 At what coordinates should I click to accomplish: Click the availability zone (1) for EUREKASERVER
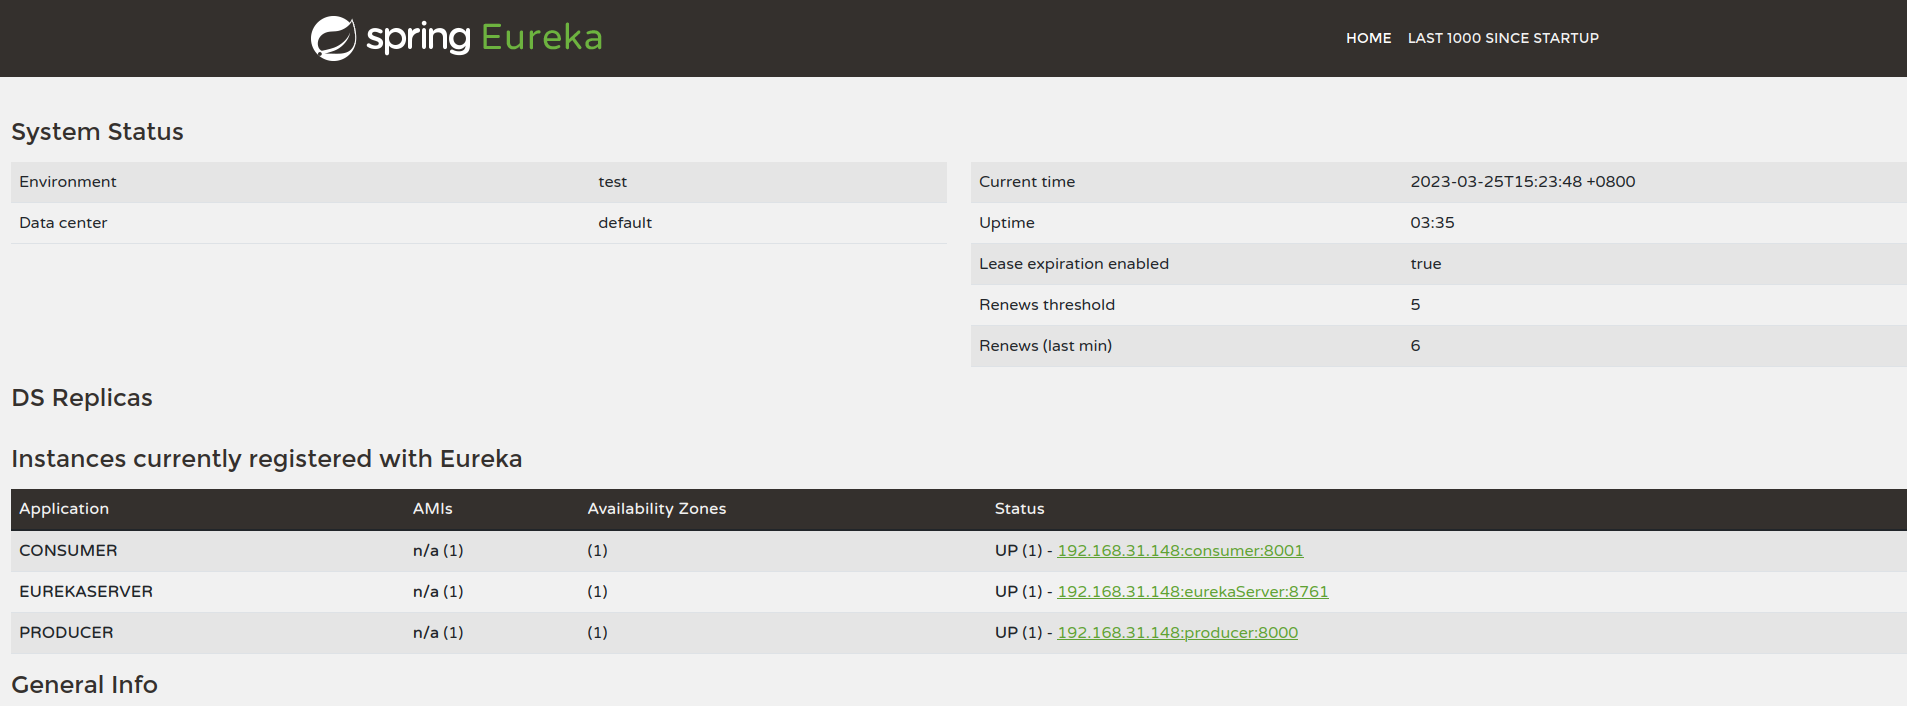tap(597, 592)
